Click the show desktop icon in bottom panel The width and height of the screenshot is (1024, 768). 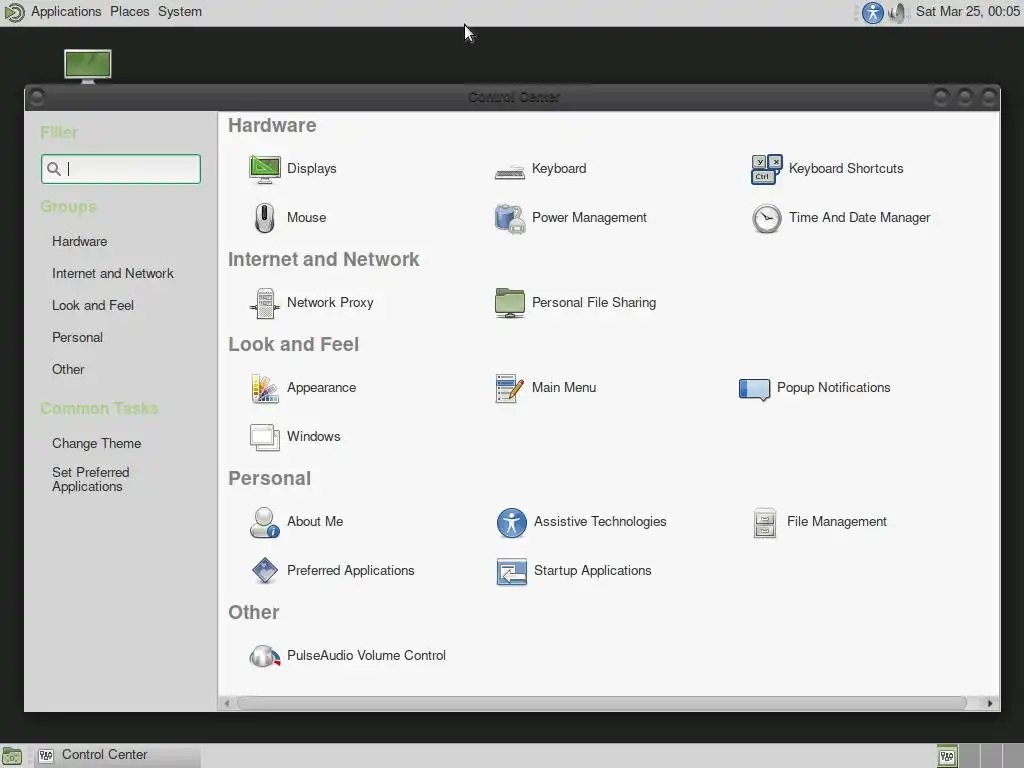tap(12, 756)
